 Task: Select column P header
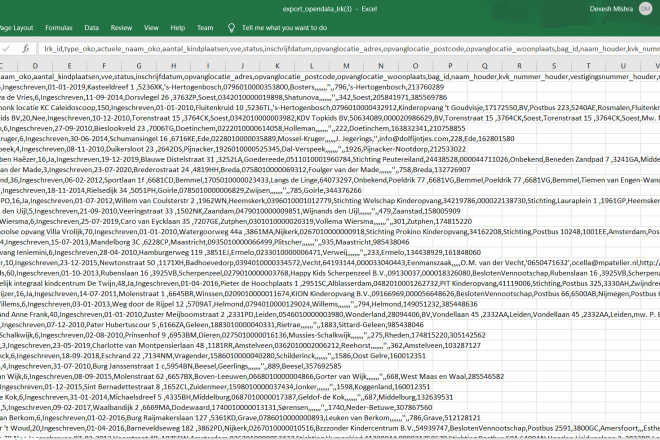pyautogui.click(x=450, y=66)
